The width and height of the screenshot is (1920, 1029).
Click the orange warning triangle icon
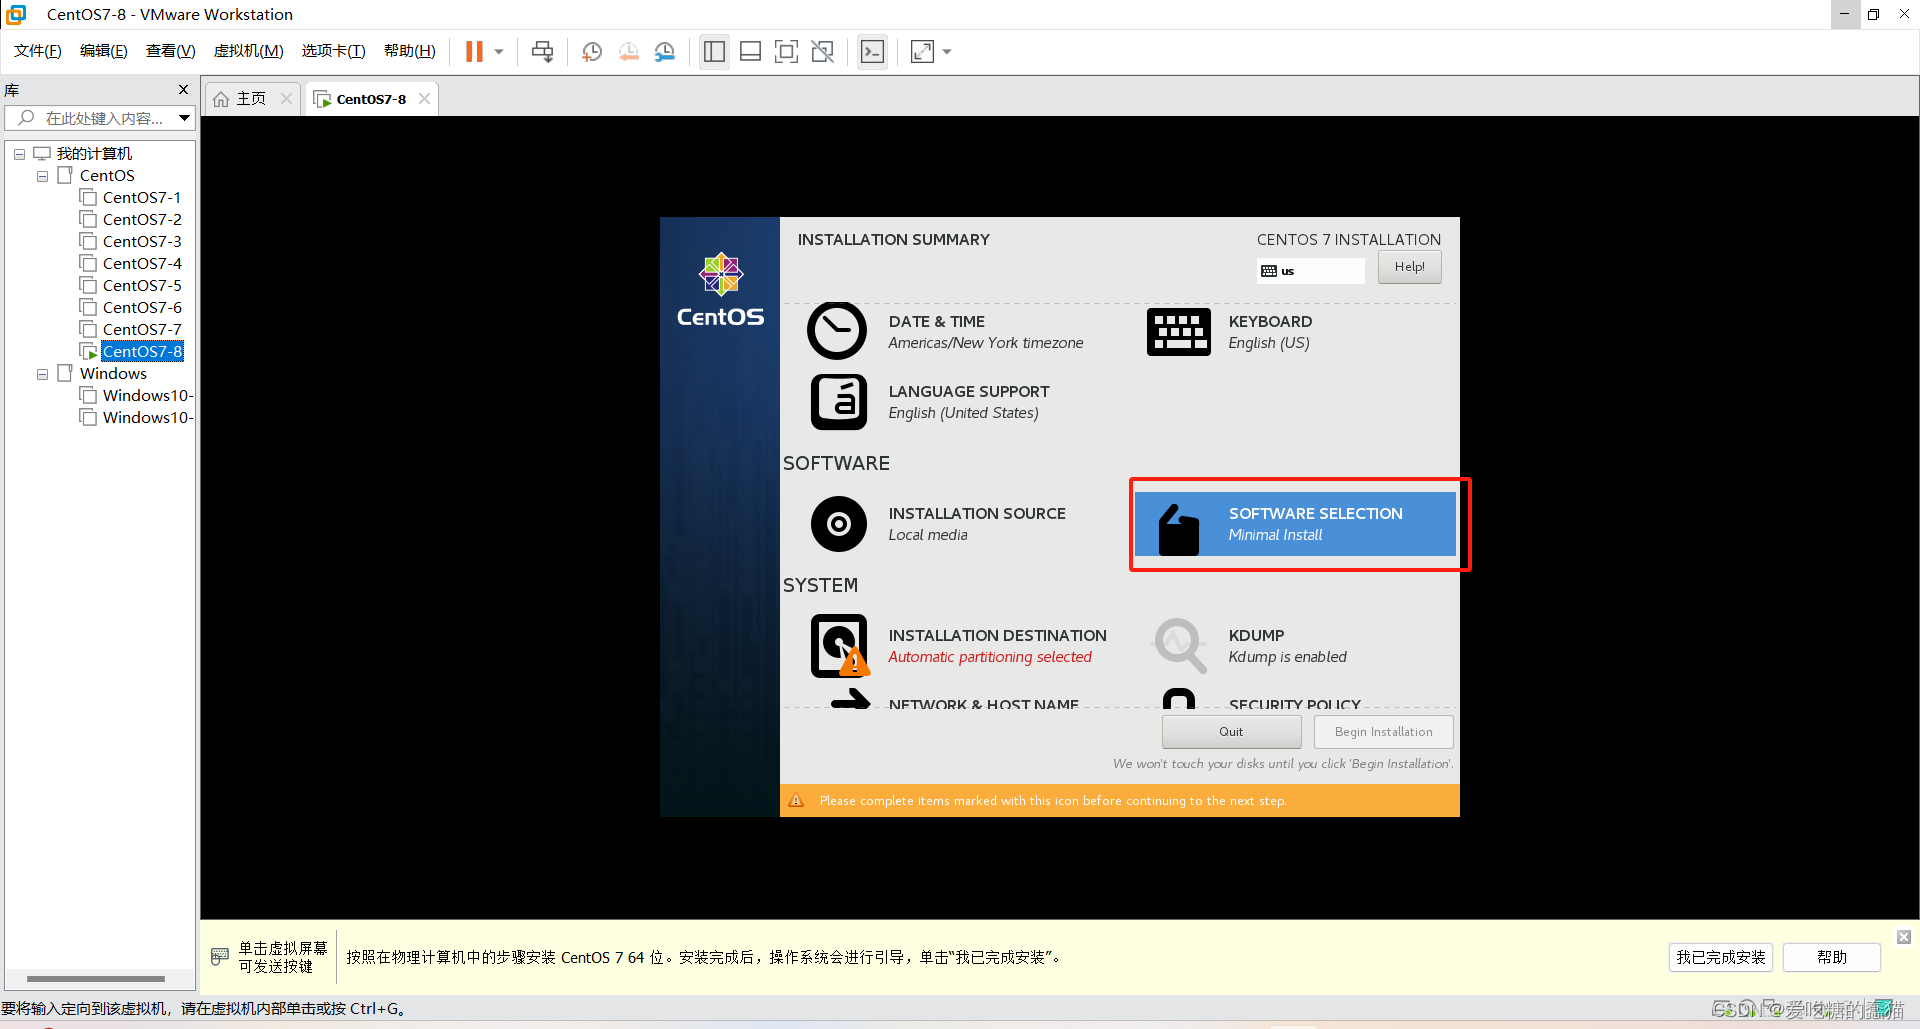[796, 800]
